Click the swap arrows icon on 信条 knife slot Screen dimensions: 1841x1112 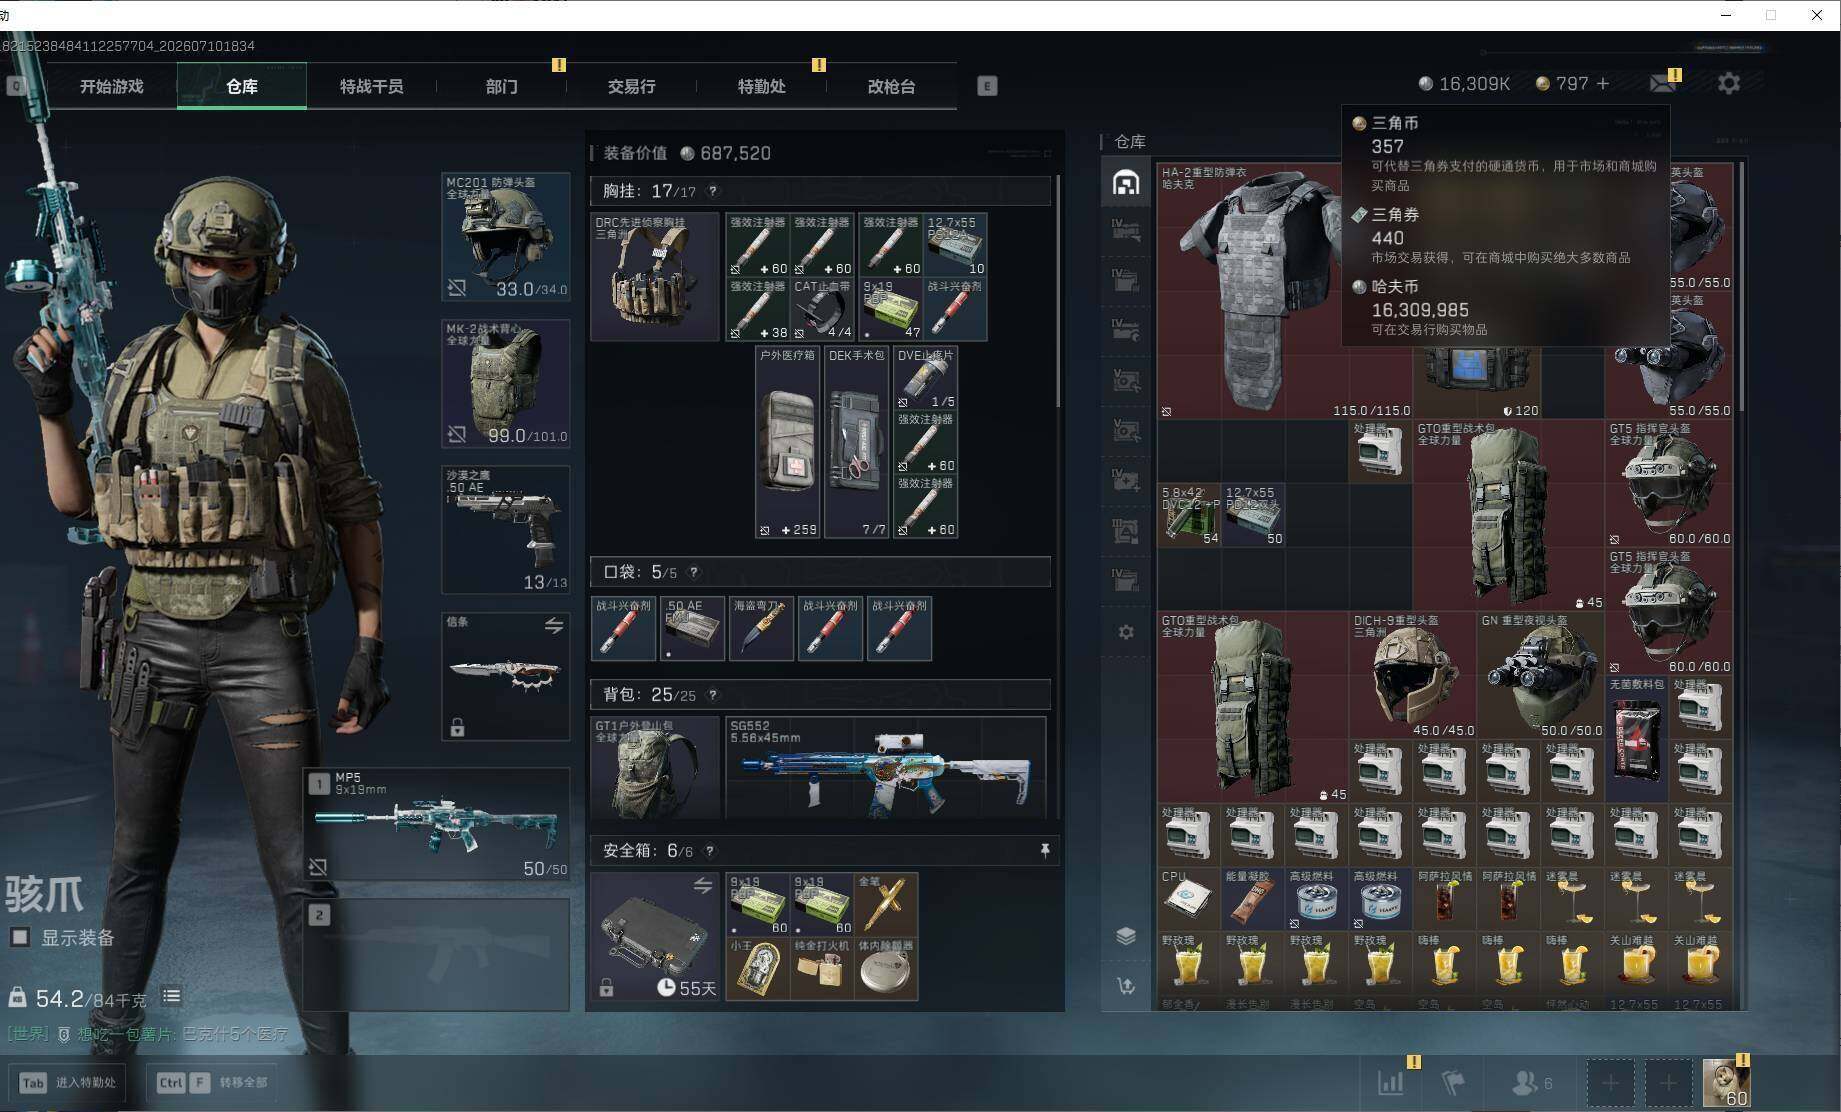coord(553,626)
